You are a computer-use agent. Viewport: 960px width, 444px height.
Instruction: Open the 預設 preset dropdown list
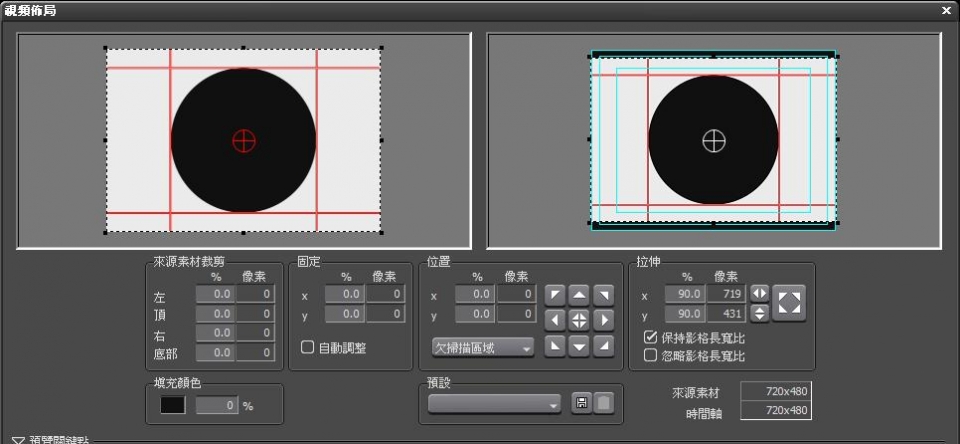(x=494, y=403)
